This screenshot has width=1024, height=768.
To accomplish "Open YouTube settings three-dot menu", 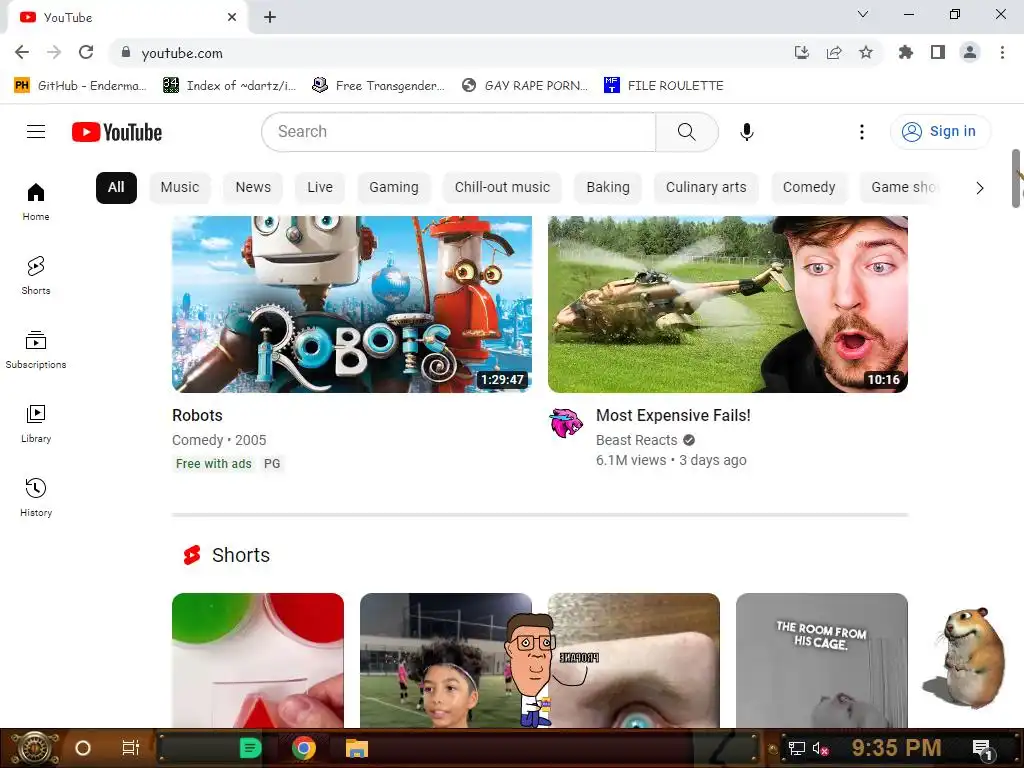I will (861, 132).
